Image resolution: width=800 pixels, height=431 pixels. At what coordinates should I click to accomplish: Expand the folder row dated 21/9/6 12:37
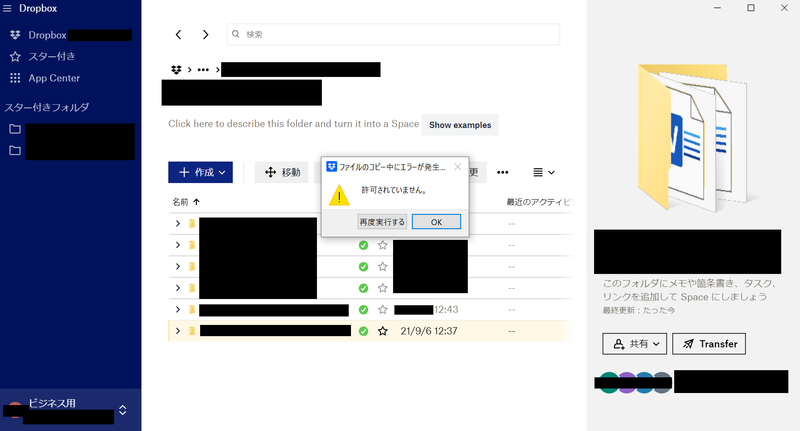(178, 331)
